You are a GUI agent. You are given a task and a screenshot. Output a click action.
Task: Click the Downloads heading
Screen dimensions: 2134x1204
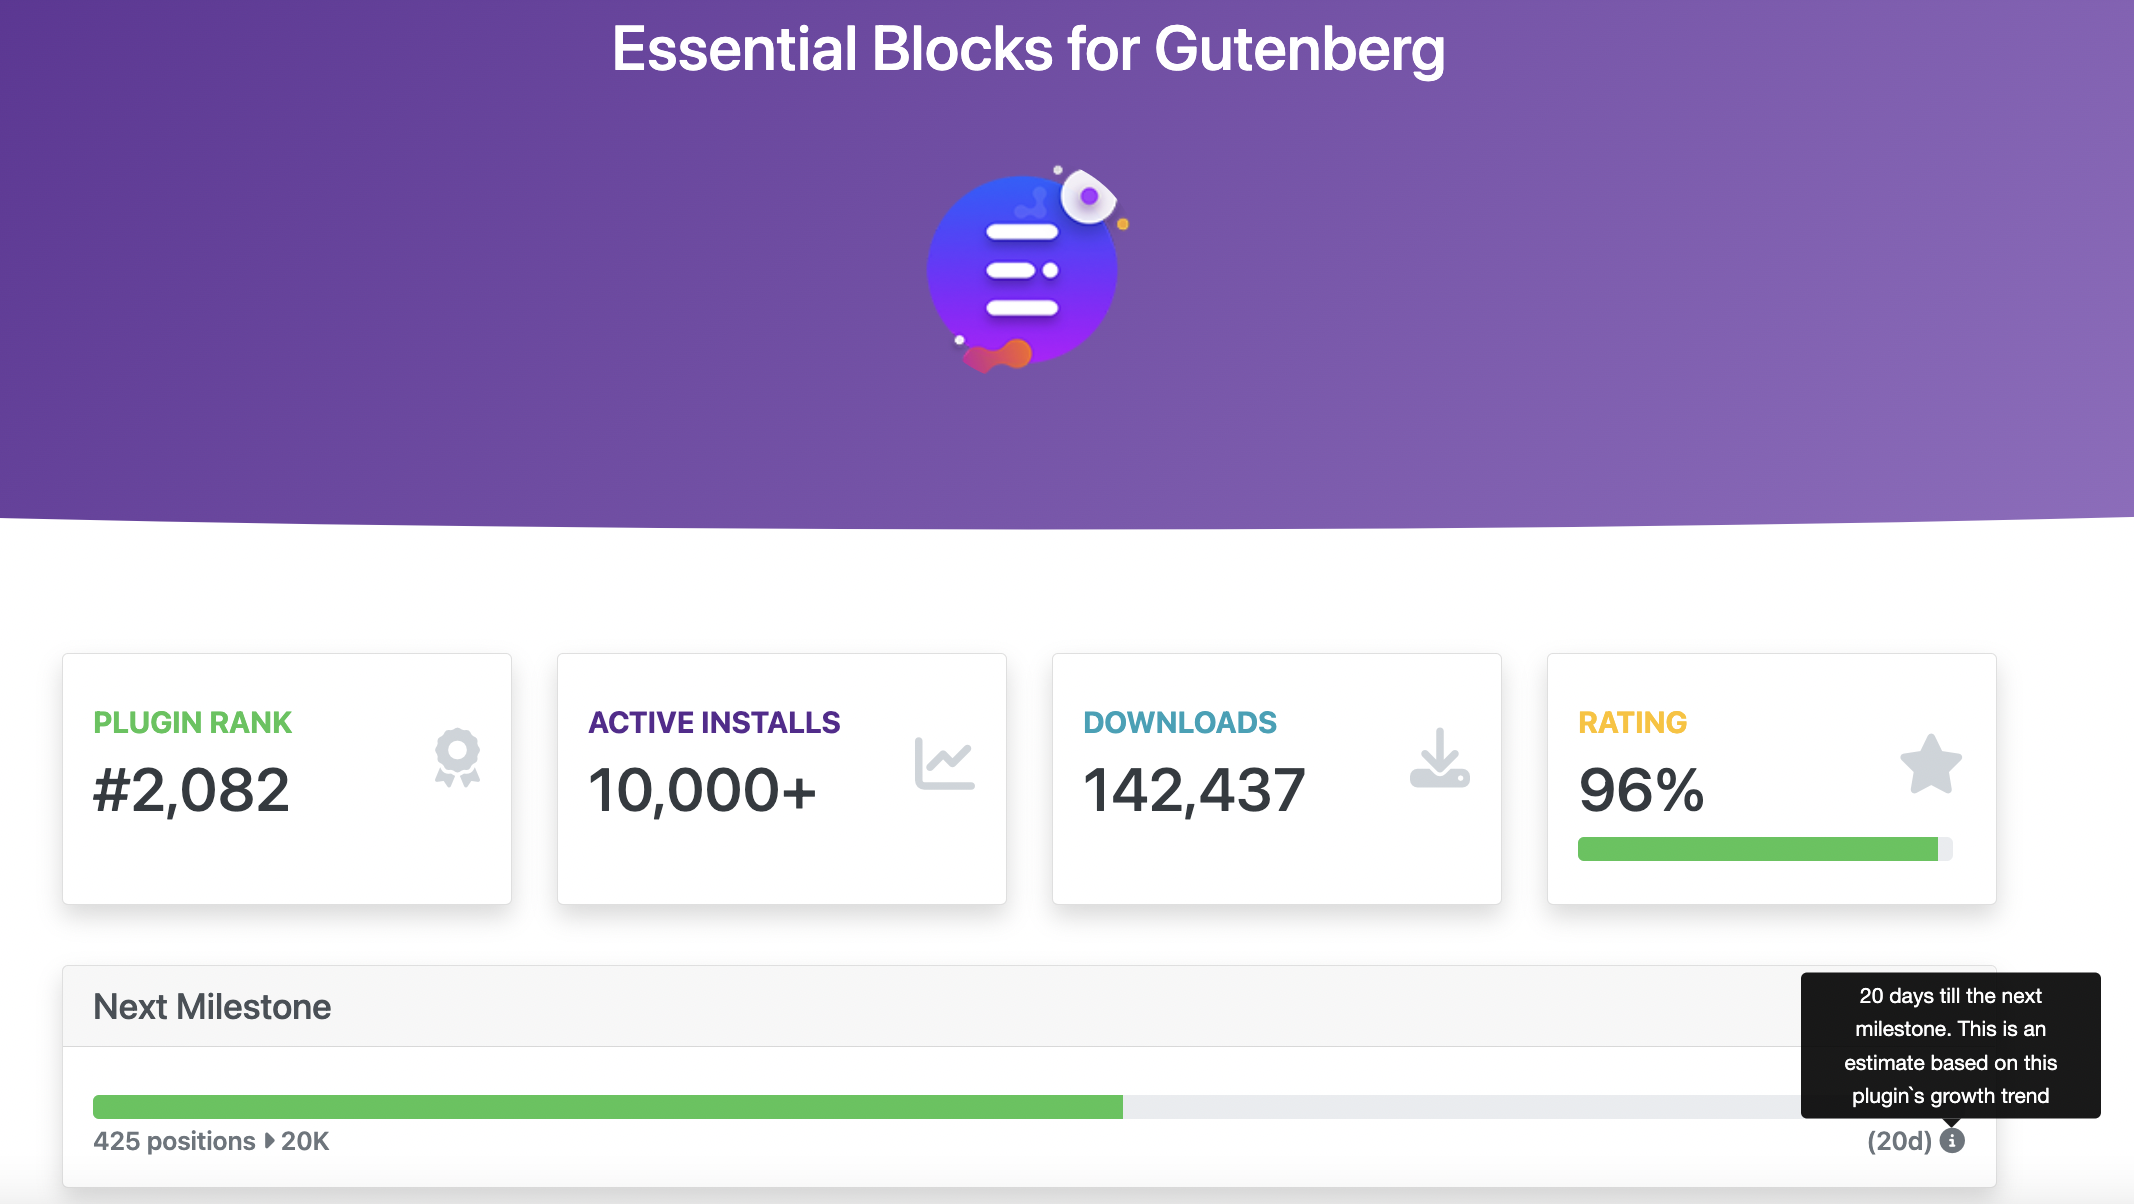1180,722
